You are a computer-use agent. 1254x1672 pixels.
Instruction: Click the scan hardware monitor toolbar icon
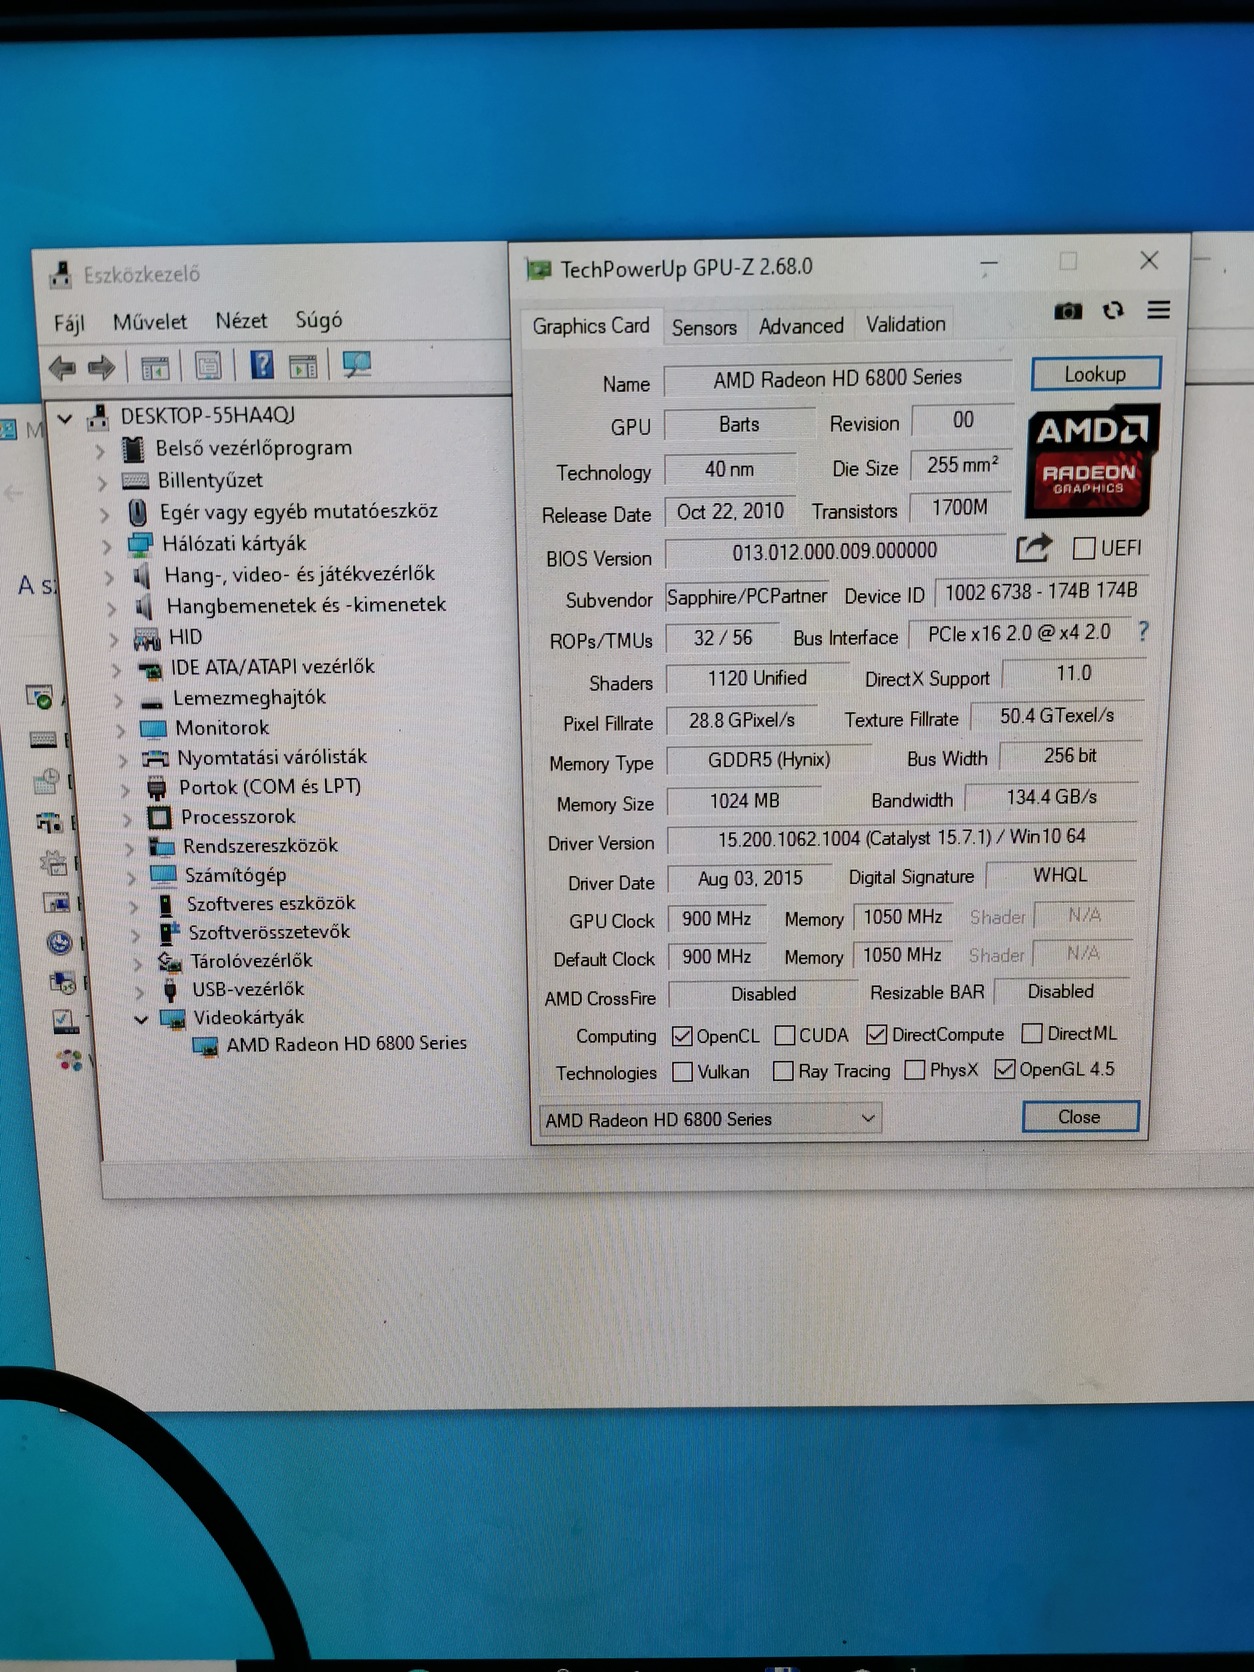point(357,364)
